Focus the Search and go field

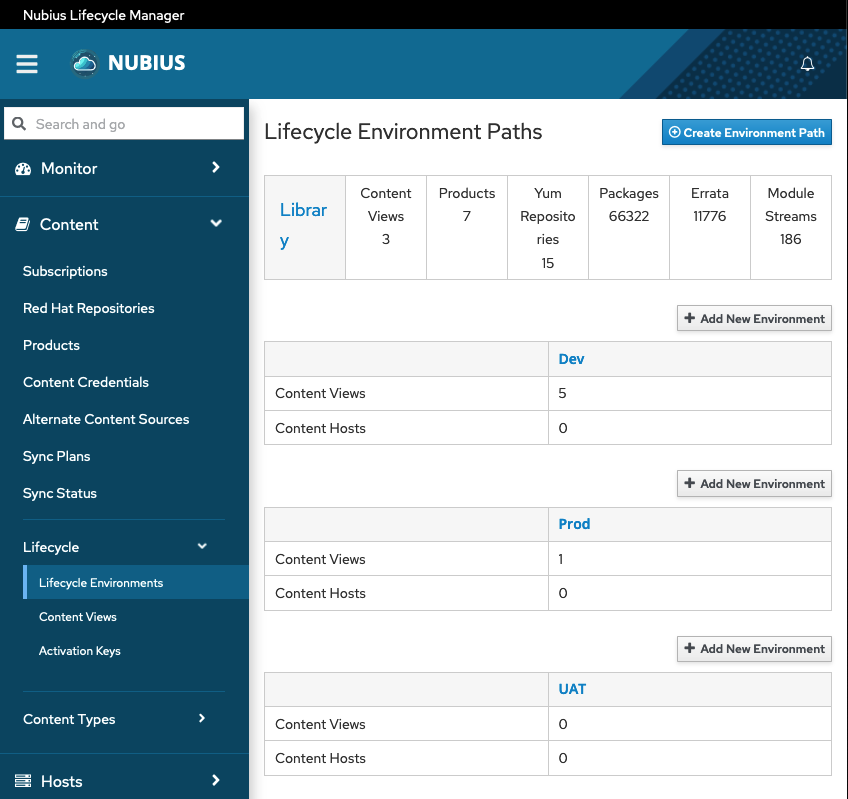coord(124,124)
